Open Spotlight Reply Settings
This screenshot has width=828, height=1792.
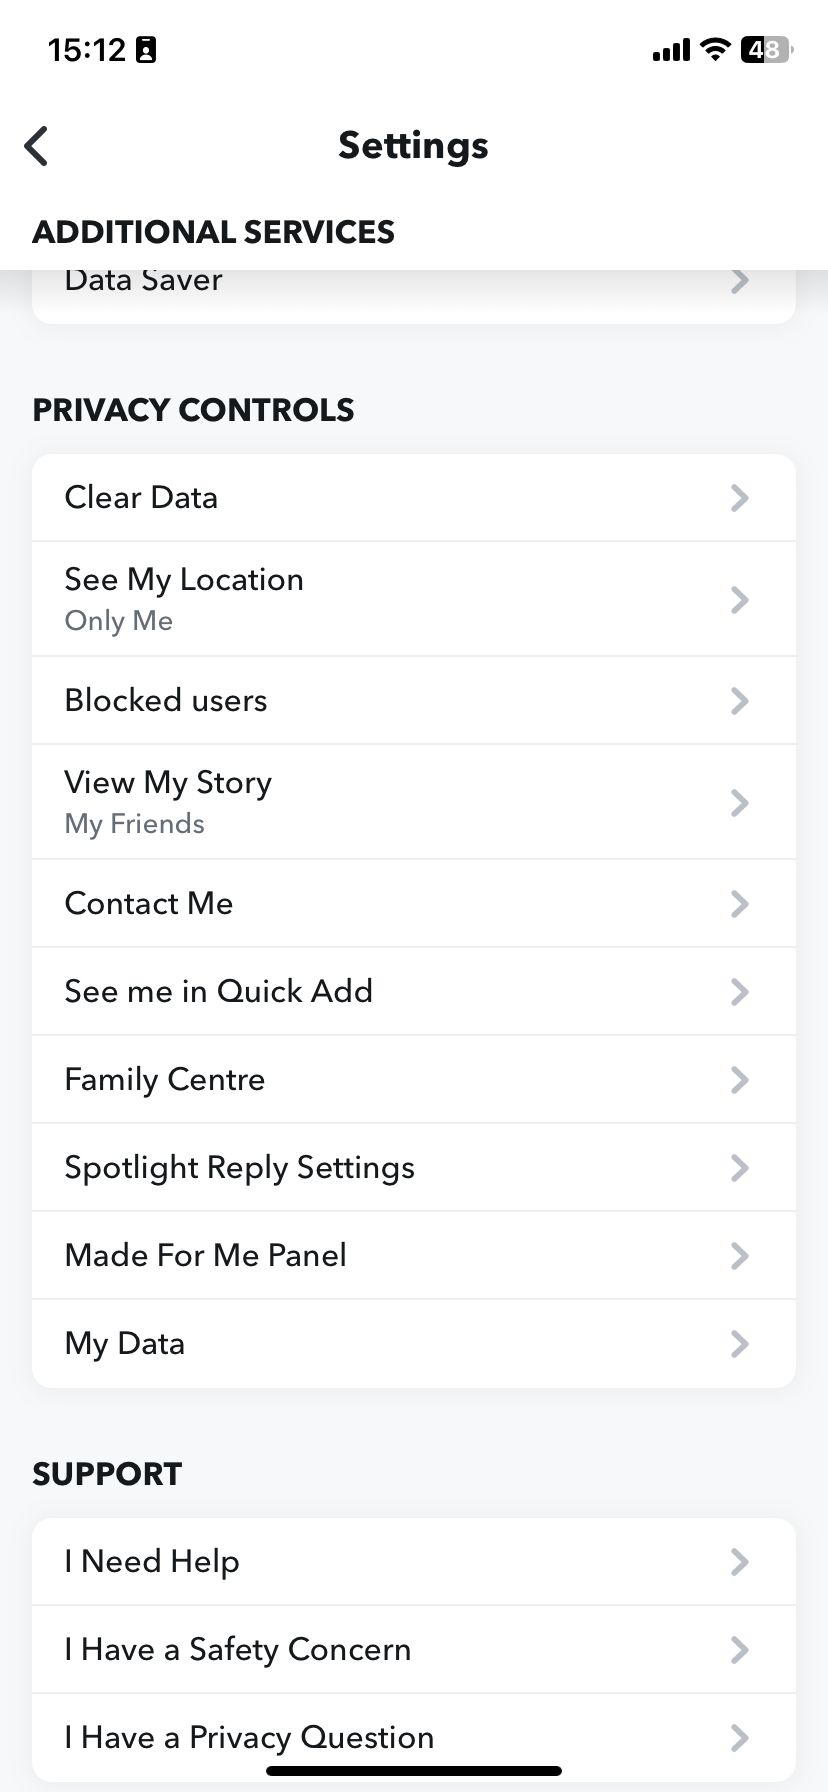pyautogui.click(x=413, y=1168)
